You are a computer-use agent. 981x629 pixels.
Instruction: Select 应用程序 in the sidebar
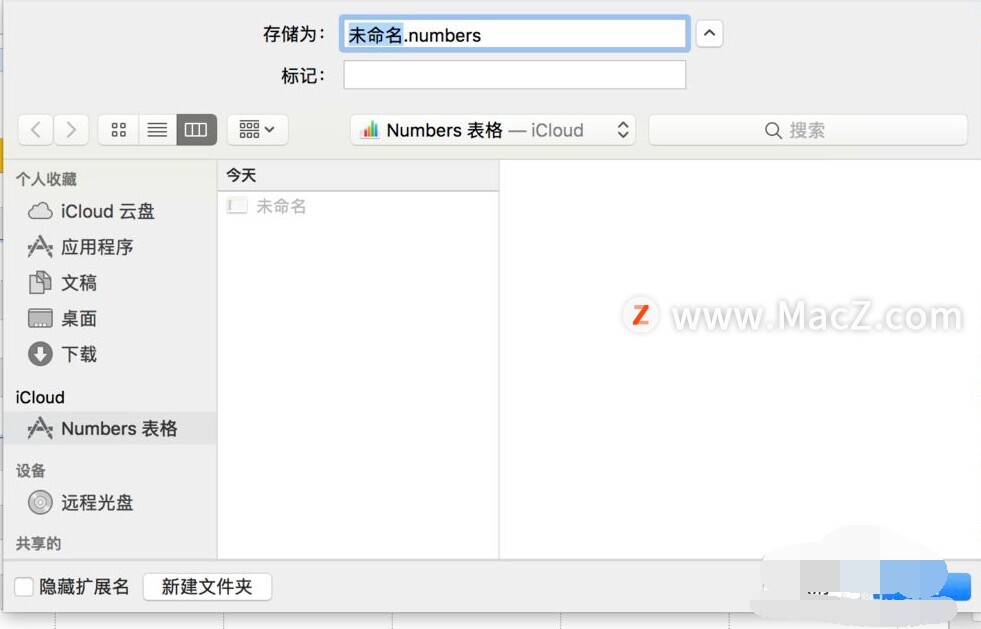(x=110, y=247)
